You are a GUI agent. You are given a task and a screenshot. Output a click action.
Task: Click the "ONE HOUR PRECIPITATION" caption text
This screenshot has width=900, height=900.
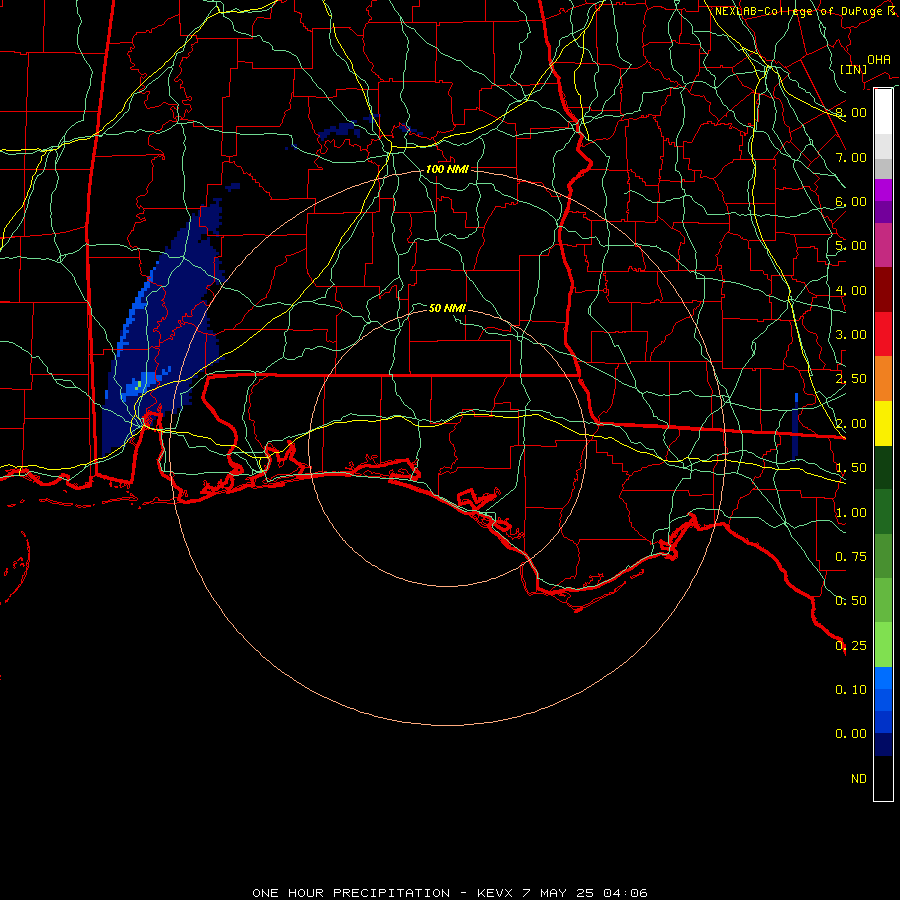click(351, 893)
